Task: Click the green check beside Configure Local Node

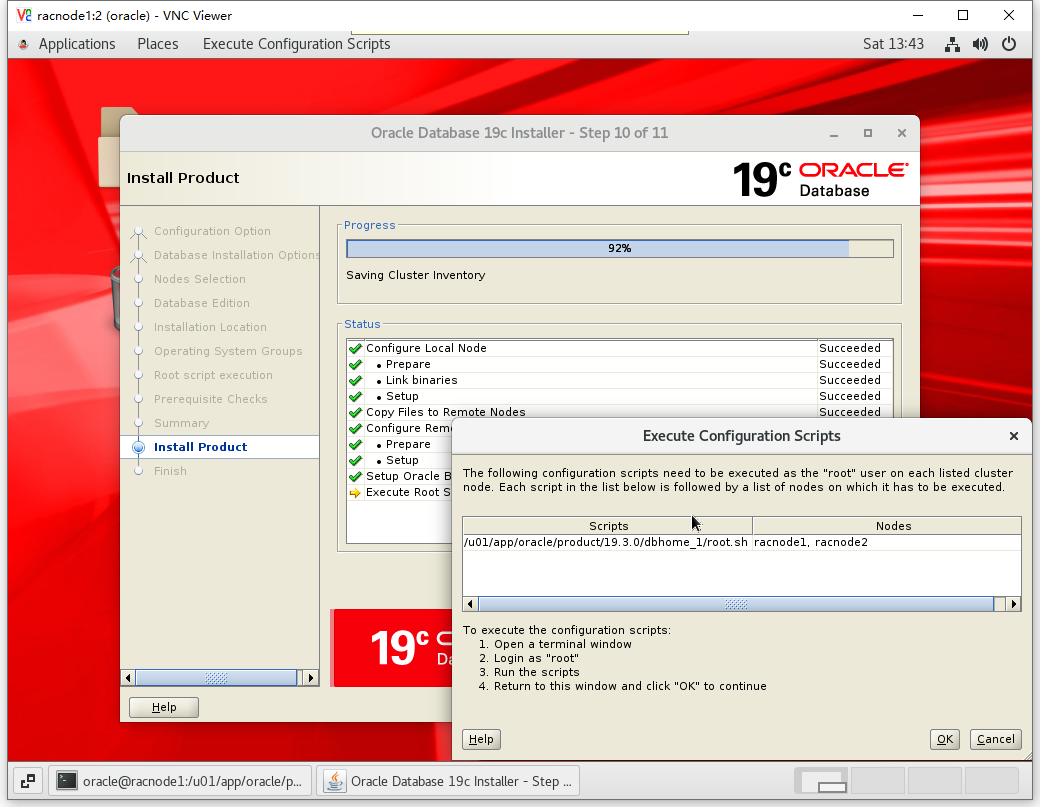Action: 355,348
